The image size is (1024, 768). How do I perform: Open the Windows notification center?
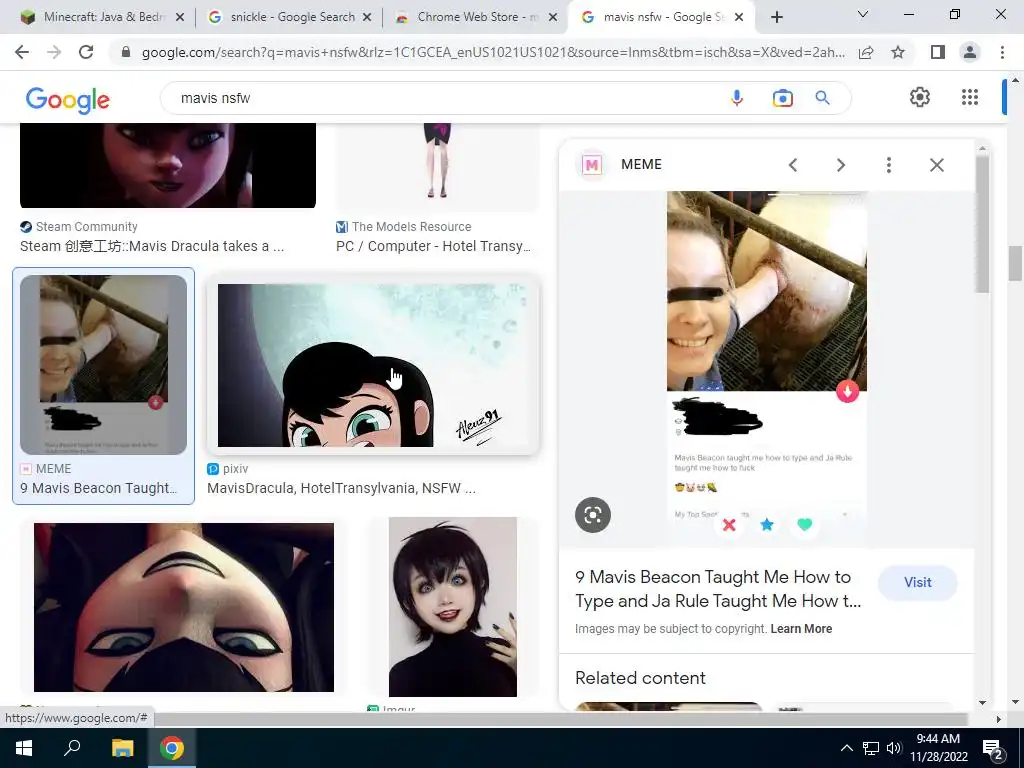[x=993, y=748]
